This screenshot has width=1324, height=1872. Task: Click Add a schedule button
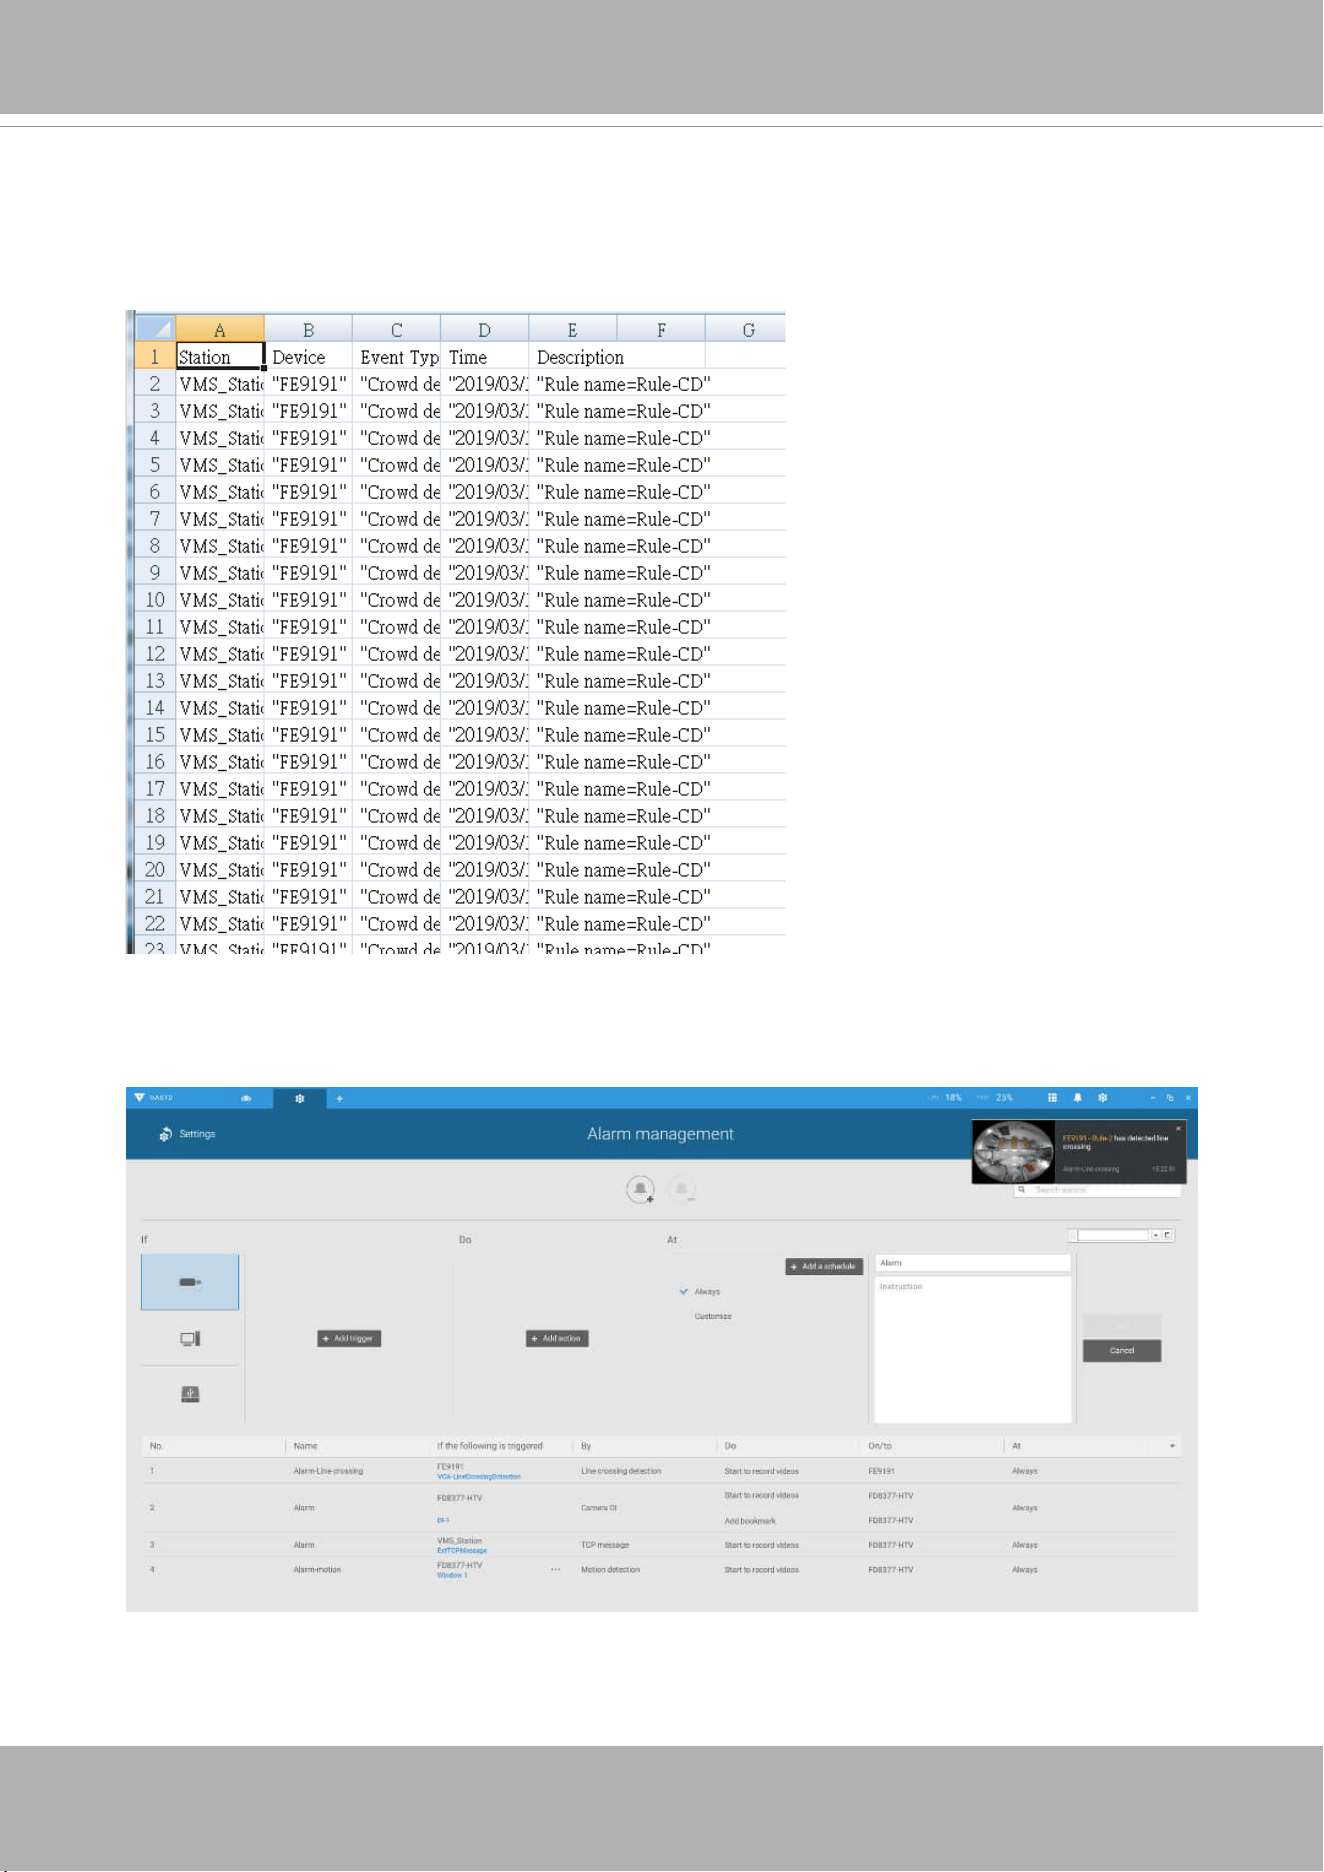(824, 1266)
